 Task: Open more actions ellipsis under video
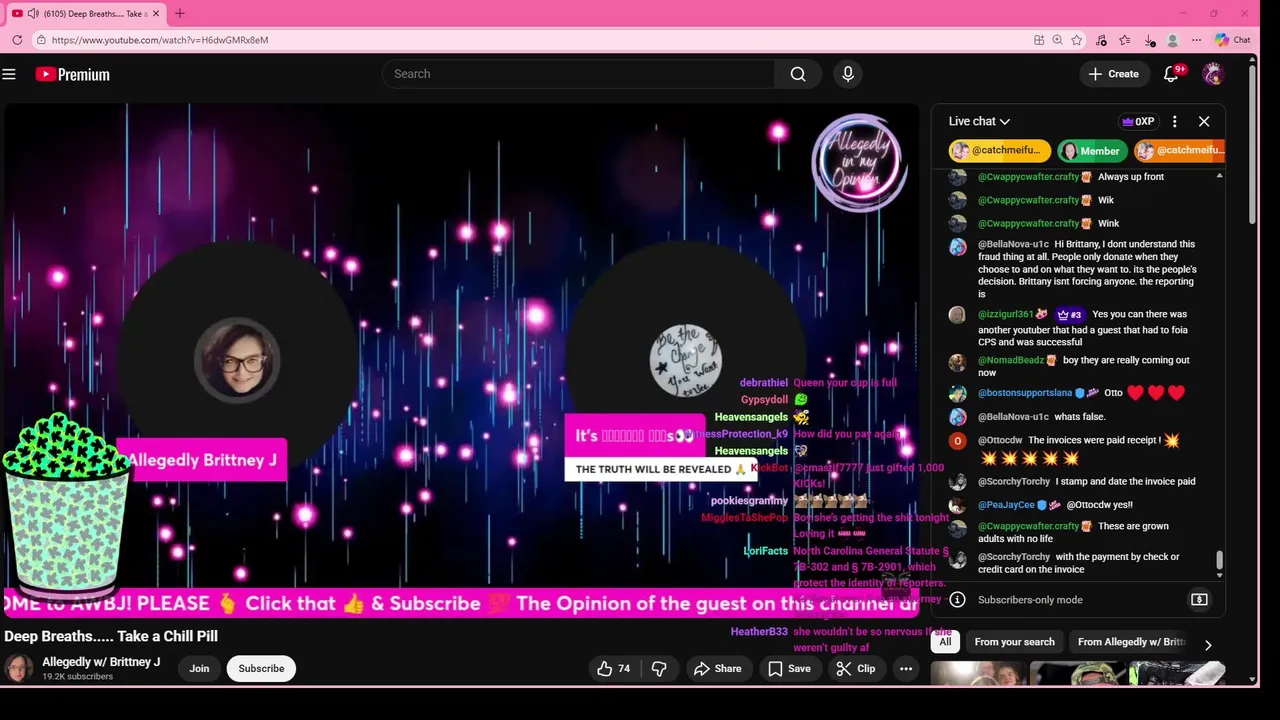pyautogui.click(x=905, y=669)
